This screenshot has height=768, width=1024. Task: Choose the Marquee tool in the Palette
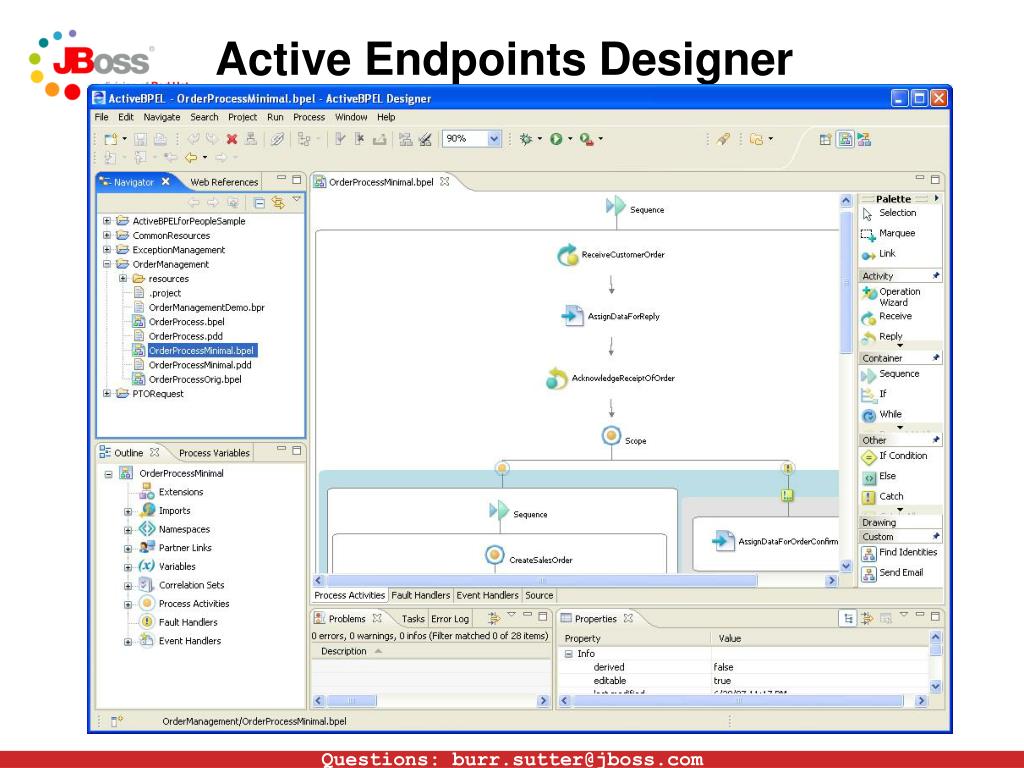pyautogui.click(x=888, y=234)
